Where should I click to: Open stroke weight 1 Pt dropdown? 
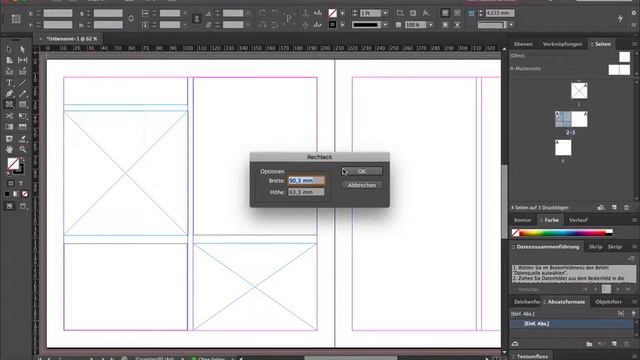pos(385,13)
